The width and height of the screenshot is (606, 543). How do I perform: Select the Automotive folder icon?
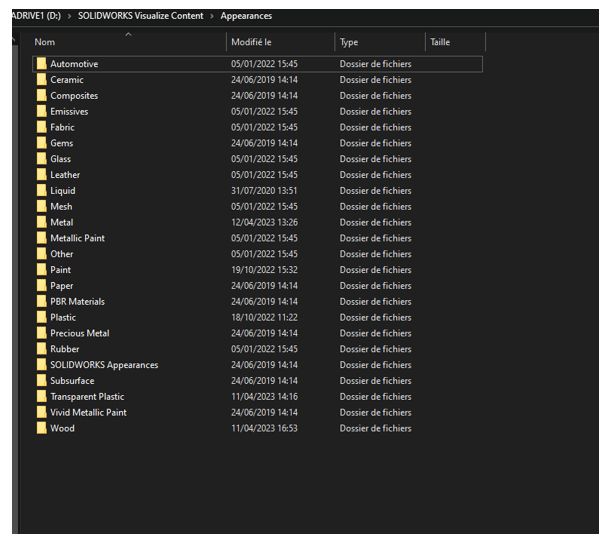pyautogui.click(x=42, y=64)
